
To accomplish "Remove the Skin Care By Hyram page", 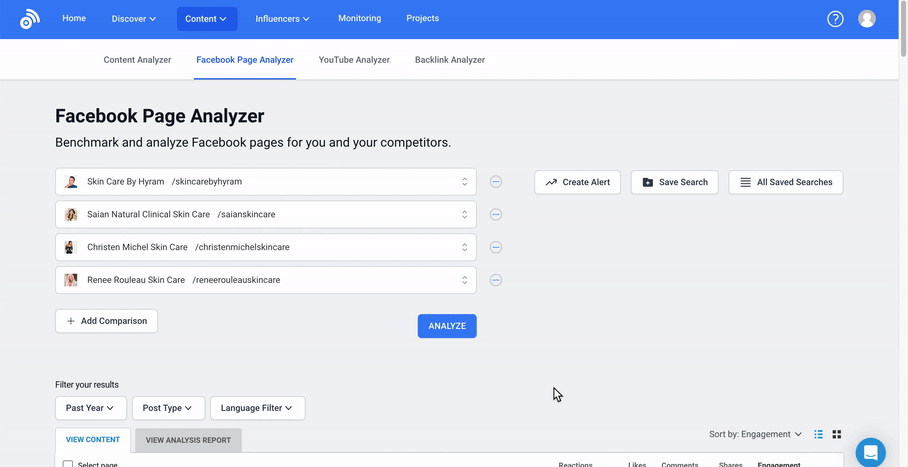I will tap(496, 182).
